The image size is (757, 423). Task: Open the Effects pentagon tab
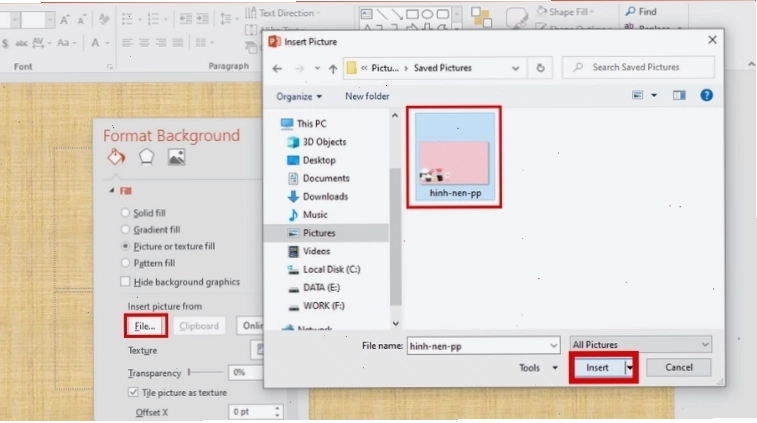pos(146,157)
